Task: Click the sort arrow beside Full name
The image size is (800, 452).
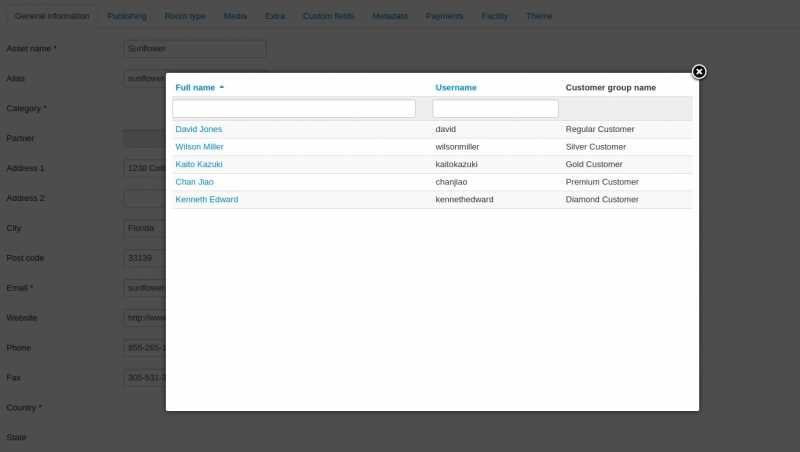Action: coord(222,87)
